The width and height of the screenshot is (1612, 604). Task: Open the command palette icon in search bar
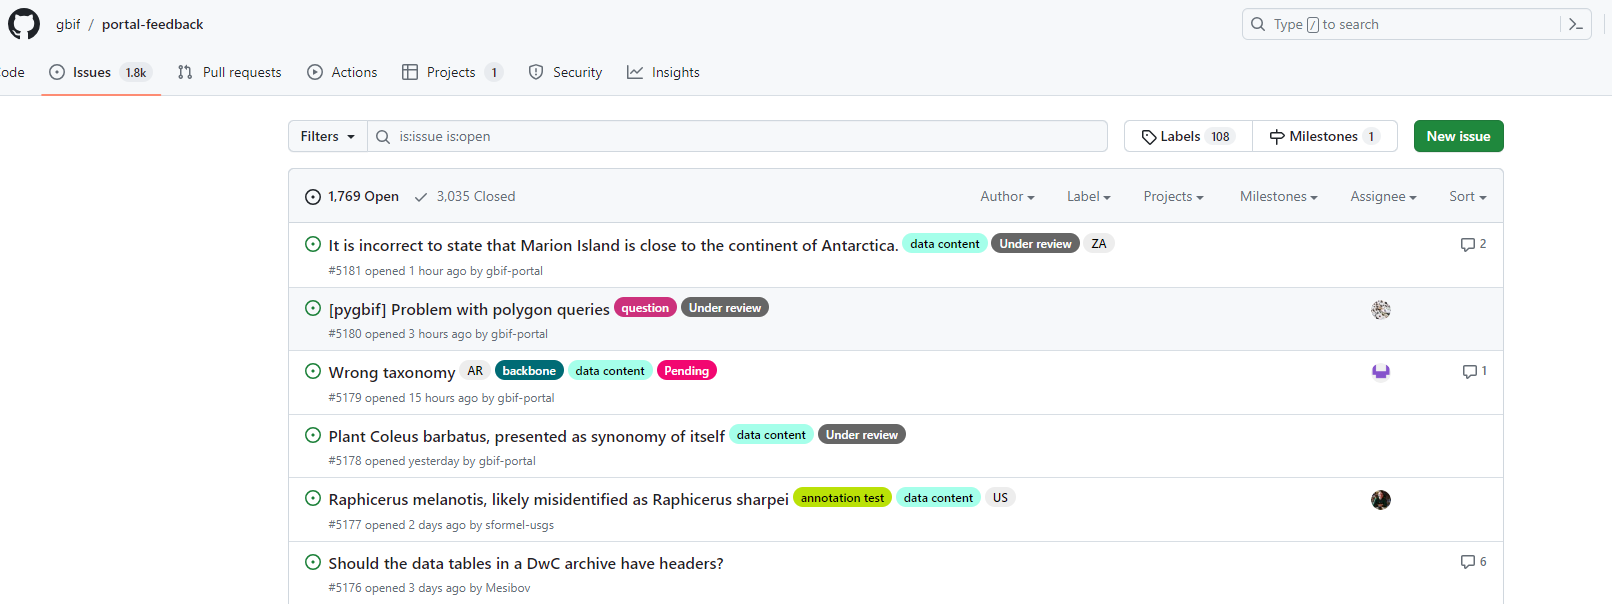[1576, 24]
